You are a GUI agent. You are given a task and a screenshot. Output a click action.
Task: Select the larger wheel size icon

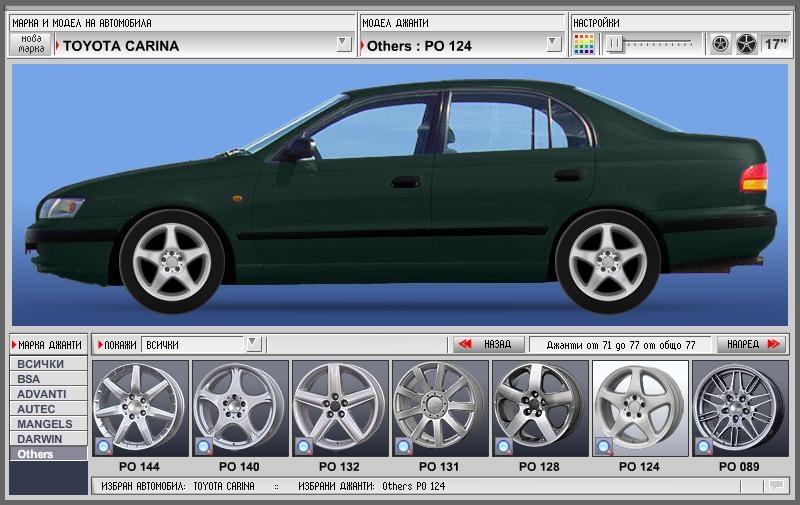pos(746,44)
